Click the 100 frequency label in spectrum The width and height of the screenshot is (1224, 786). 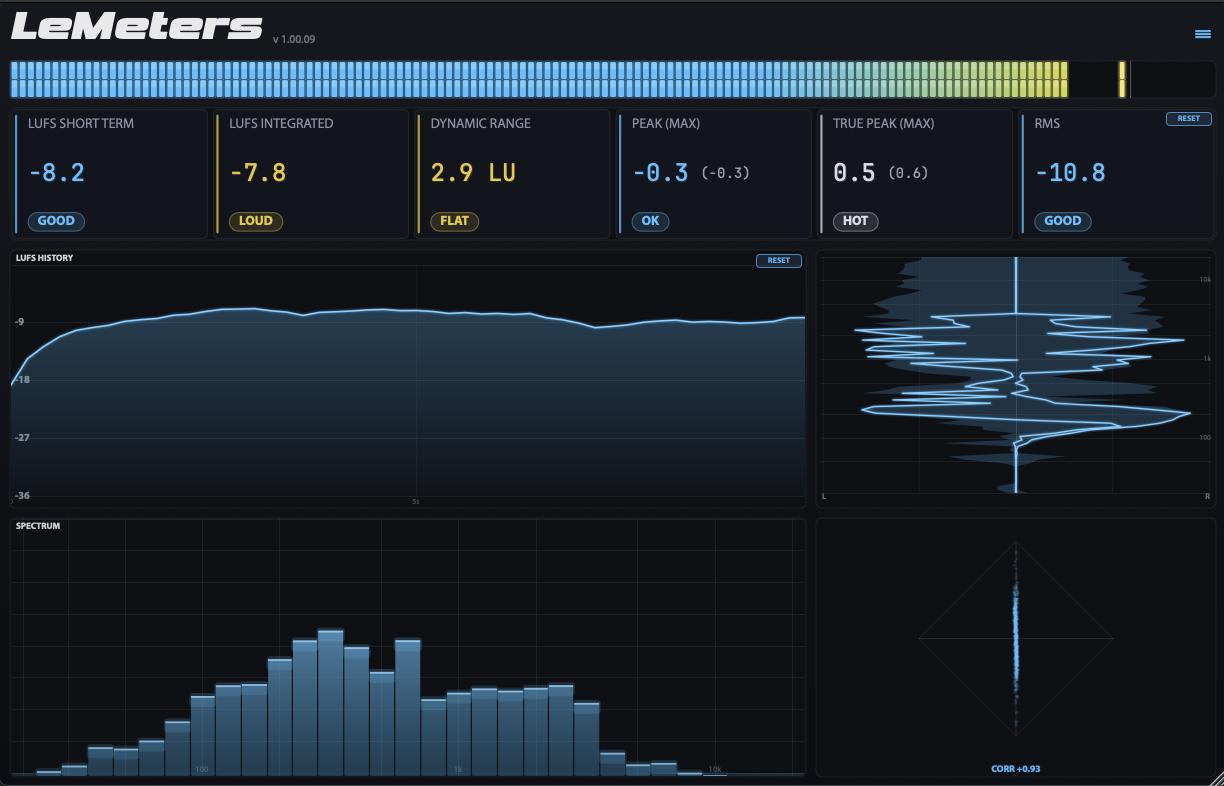coord(202,770)
